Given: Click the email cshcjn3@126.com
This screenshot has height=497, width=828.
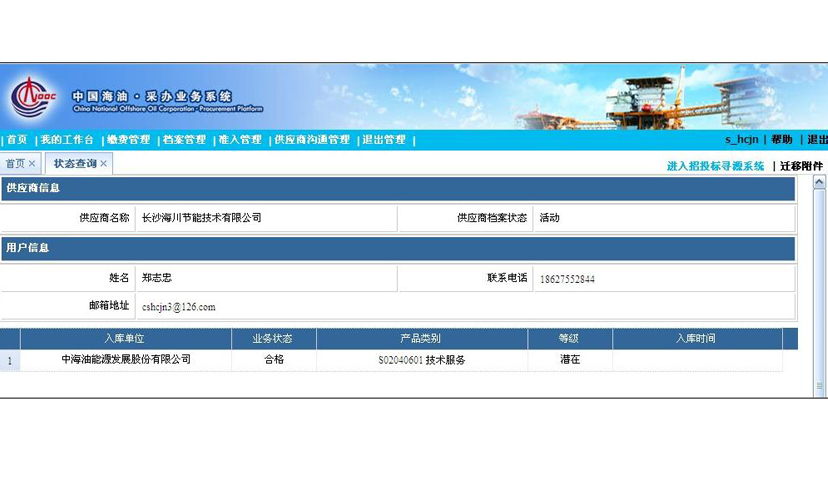Looking at the screenshot, I should coord(178,307).
